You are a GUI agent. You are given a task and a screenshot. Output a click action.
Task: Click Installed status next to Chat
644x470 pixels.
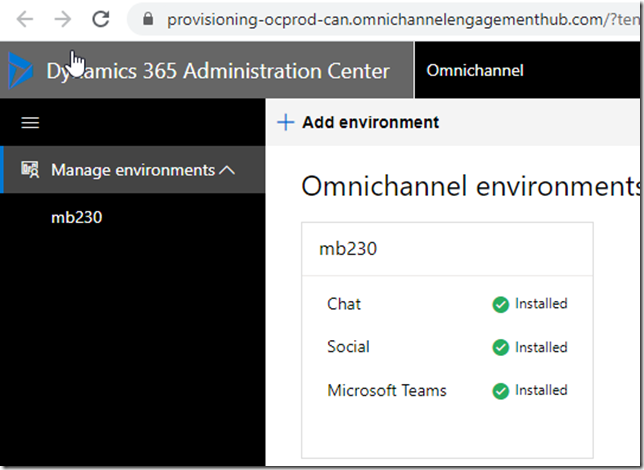[541, 304]
